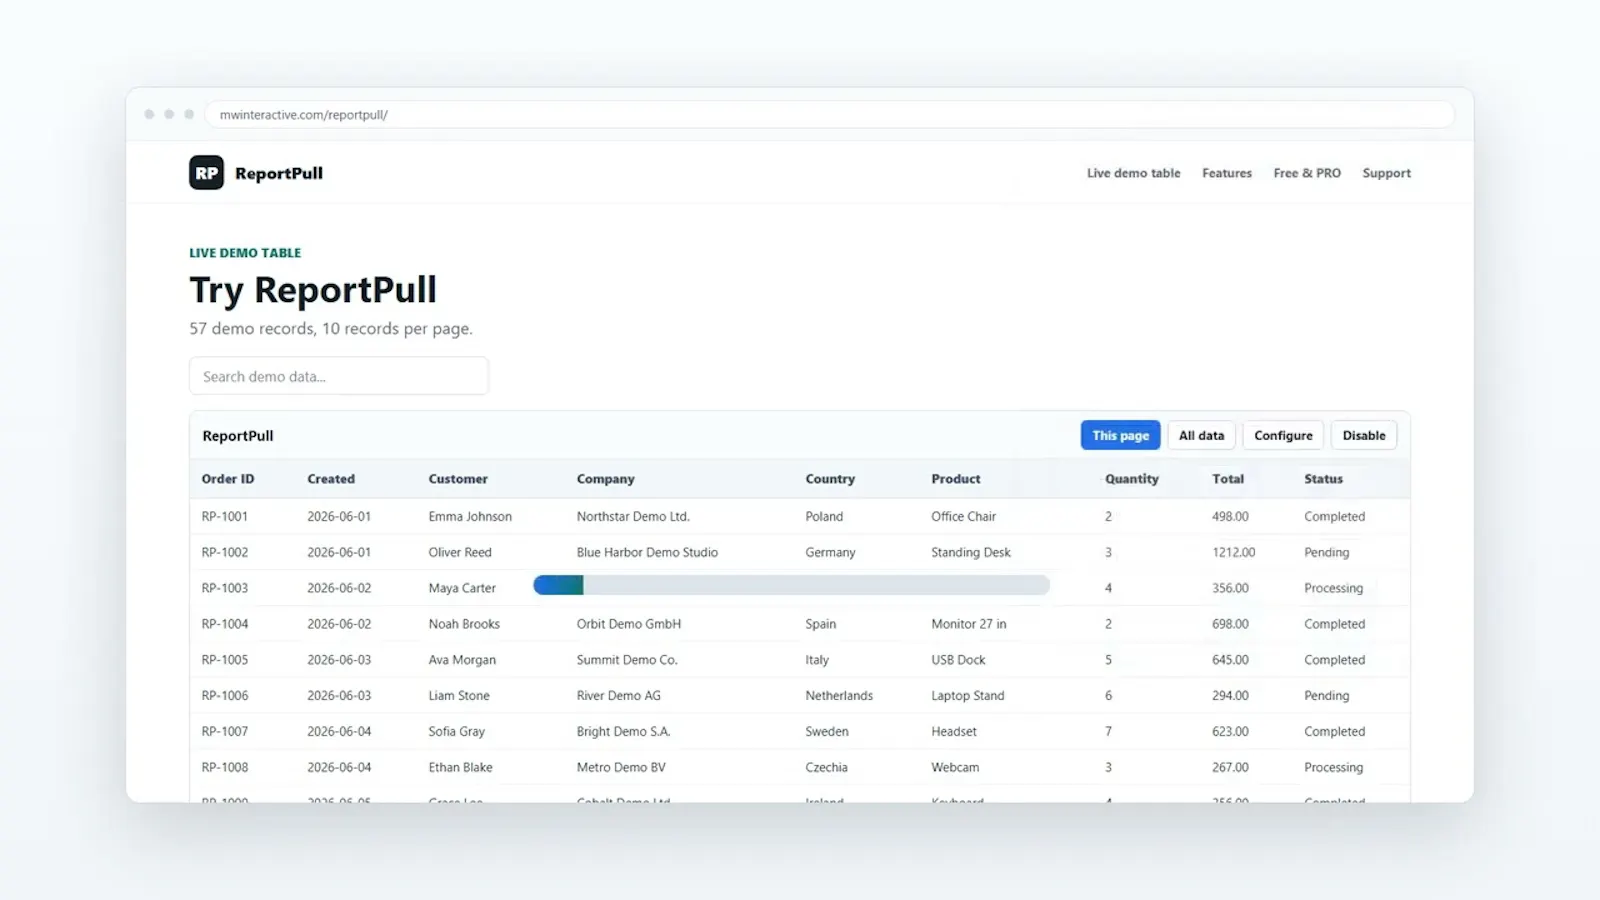Click the Country column header
This screenshot has width=1600, height=900.
pyautogui.click(x=830, y=479)
